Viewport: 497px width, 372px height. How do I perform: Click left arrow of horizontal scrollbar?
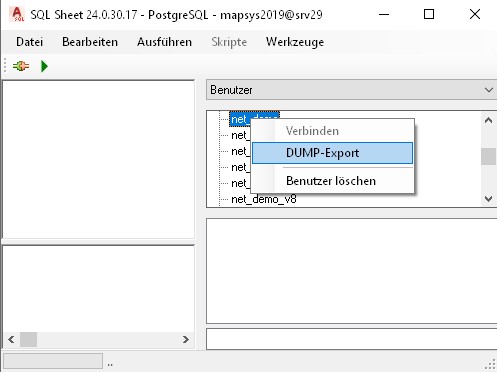[x=11, y=340]
